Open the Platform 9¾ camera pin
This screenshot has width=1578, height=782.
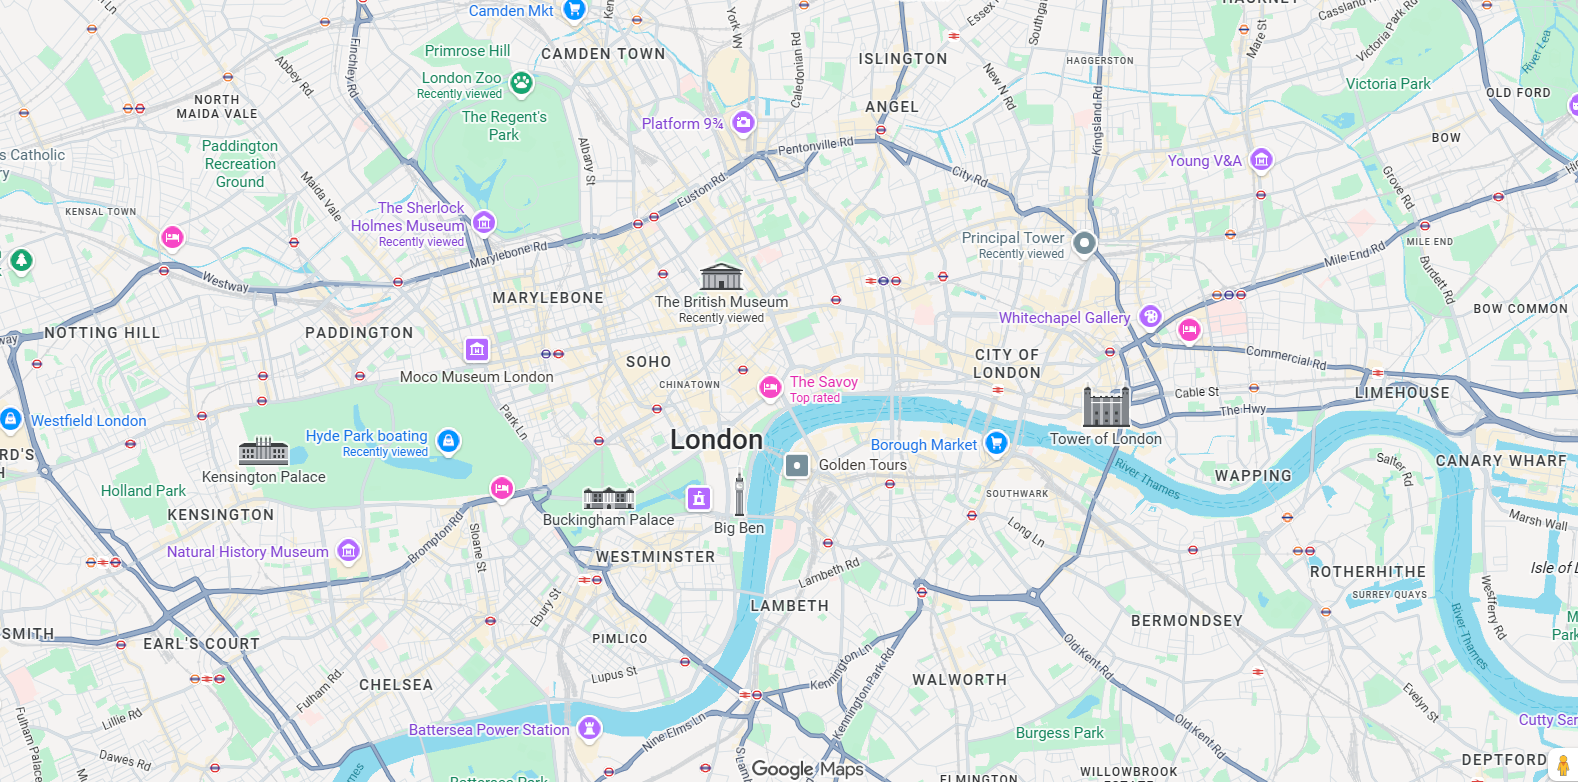(x=743, y=123)
